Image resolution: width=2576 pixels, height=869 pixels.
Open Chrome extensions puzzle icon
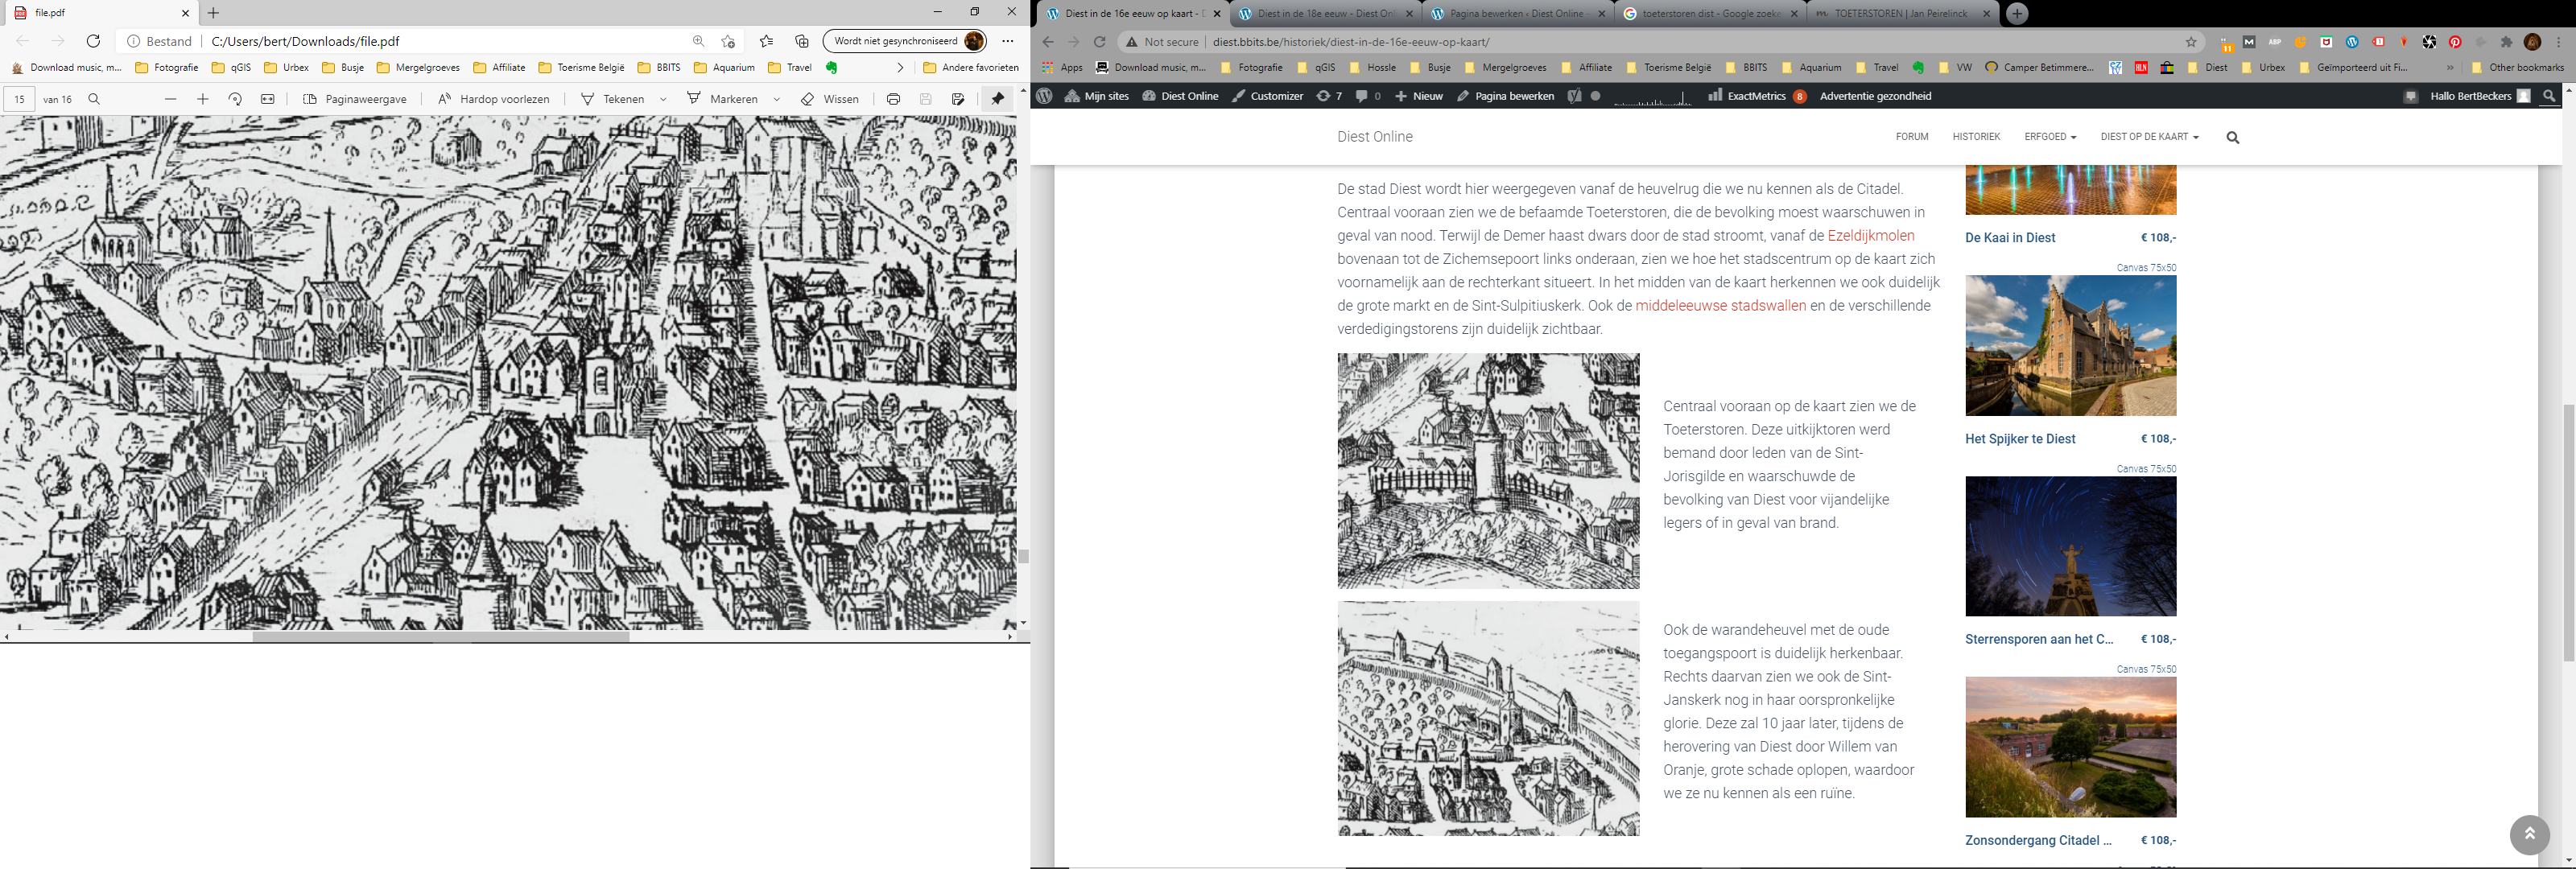pos(2506,42)
